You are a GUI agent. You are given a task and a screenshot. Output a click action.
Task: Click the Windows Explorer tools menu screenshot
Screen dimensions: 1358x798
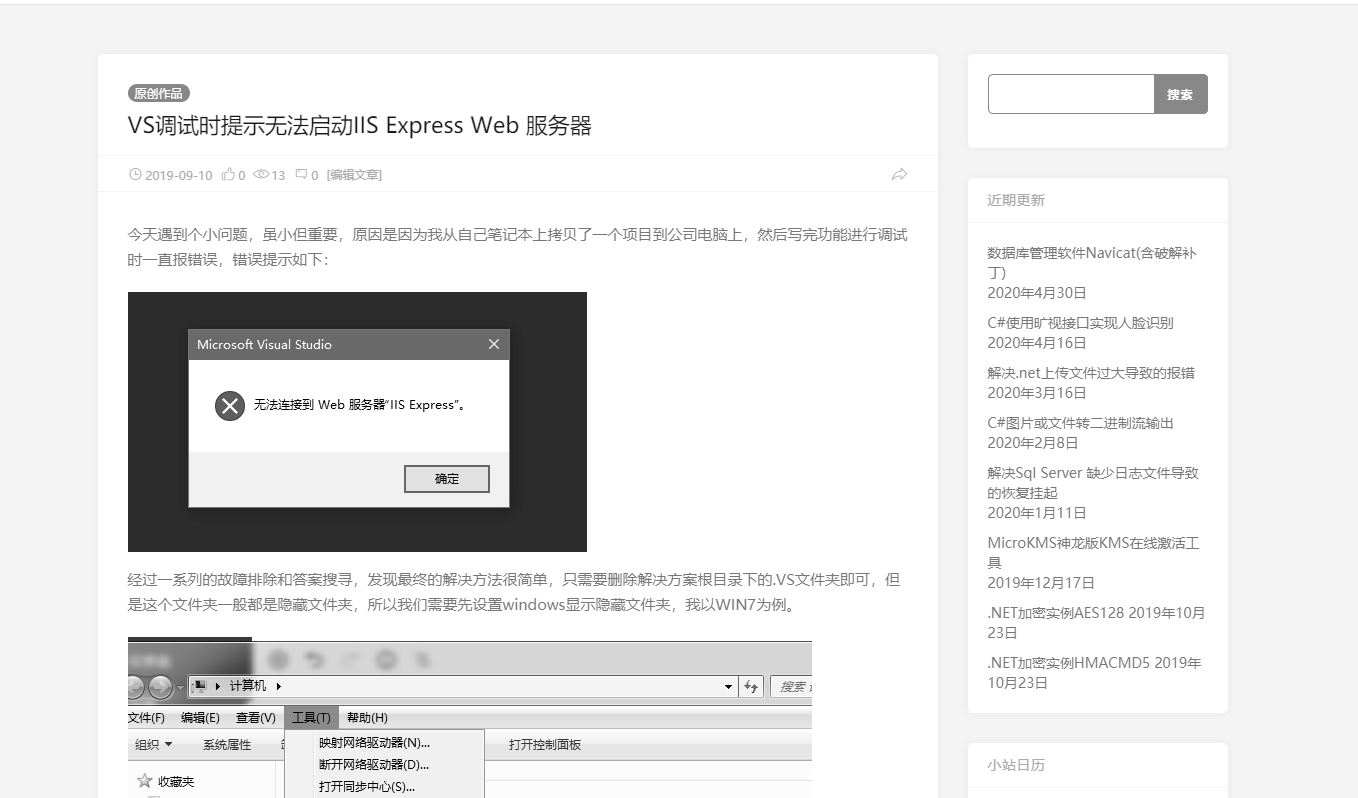point(469,718)
